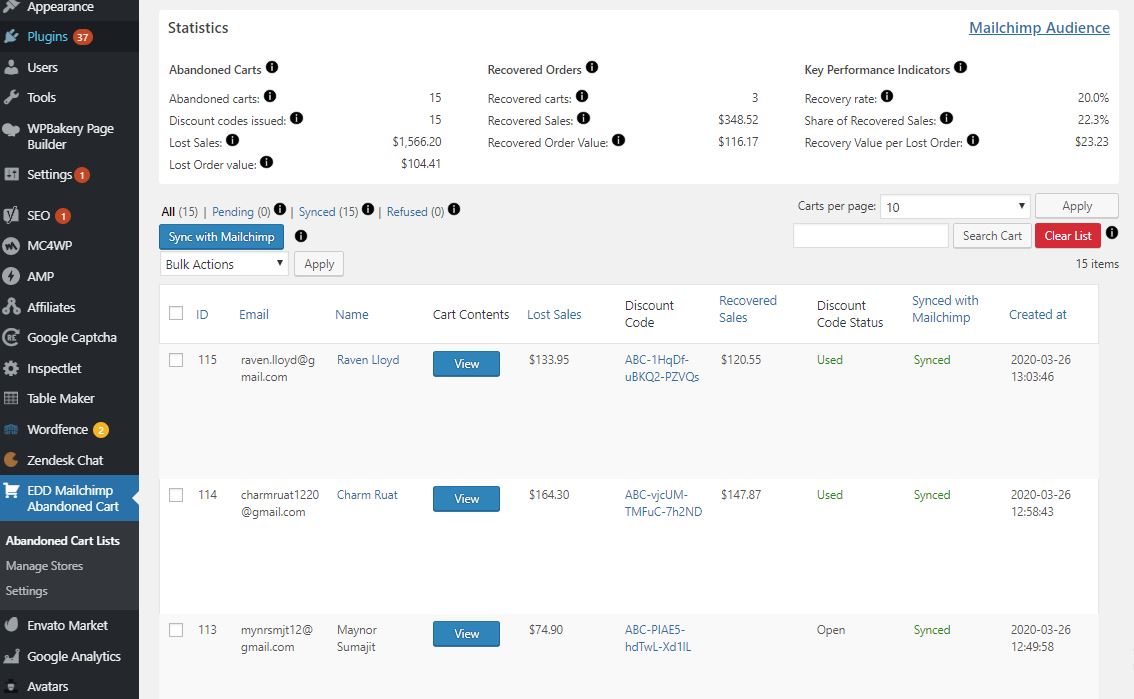The width and height of the screenshot is (1134, 699).
Task: Click Sync with Mailchimp button
Action: 221,236
